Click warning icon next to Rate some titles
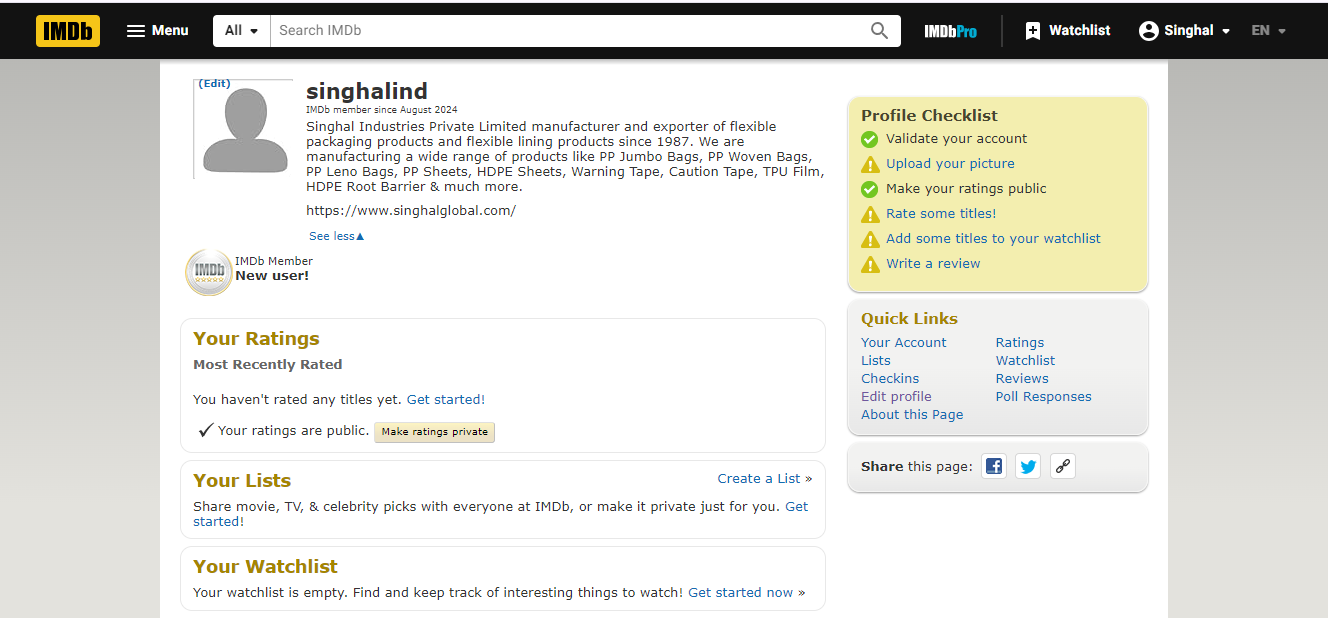 (x=870, y=214)
